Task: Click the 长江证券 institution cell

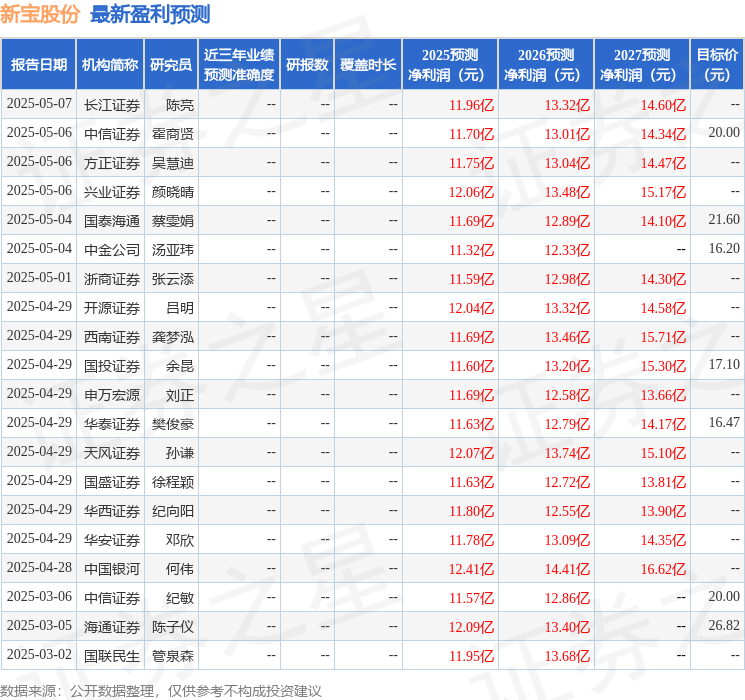Action: coord(112,105)
